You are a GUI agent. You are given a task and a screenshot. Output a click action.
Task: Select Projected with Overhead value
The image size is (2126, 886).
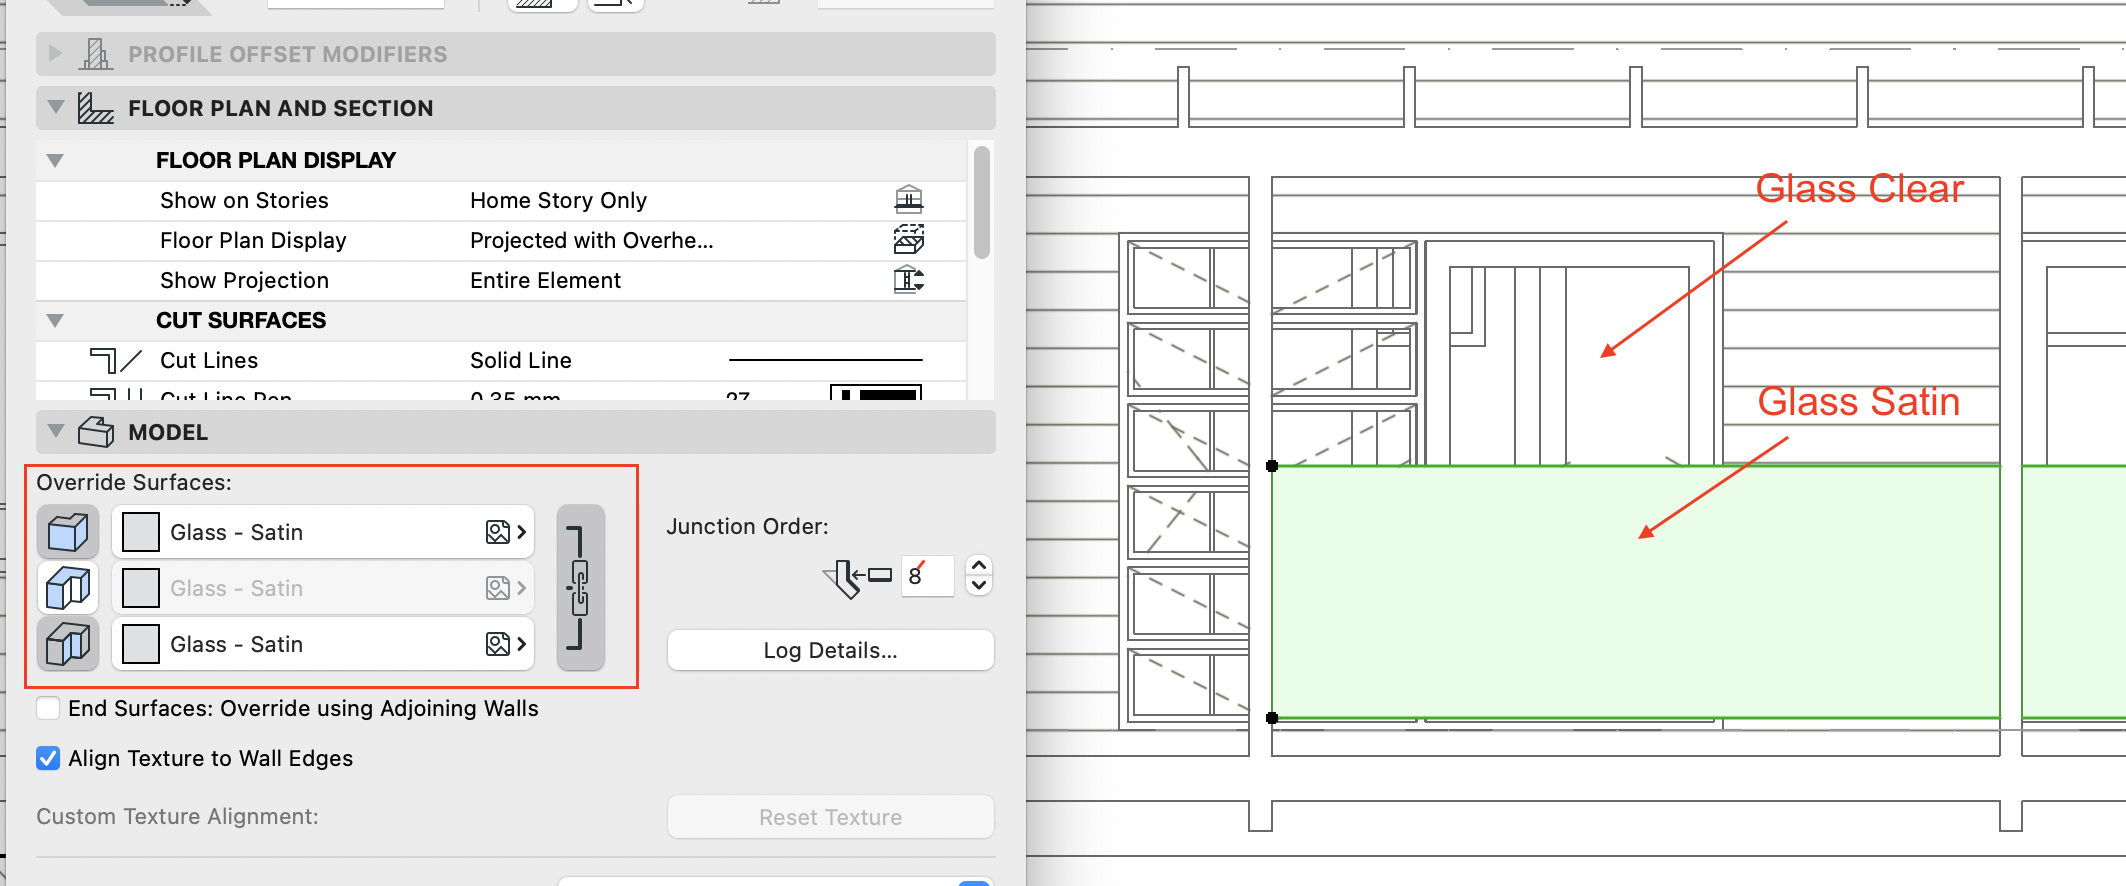[x=591, y=240]
